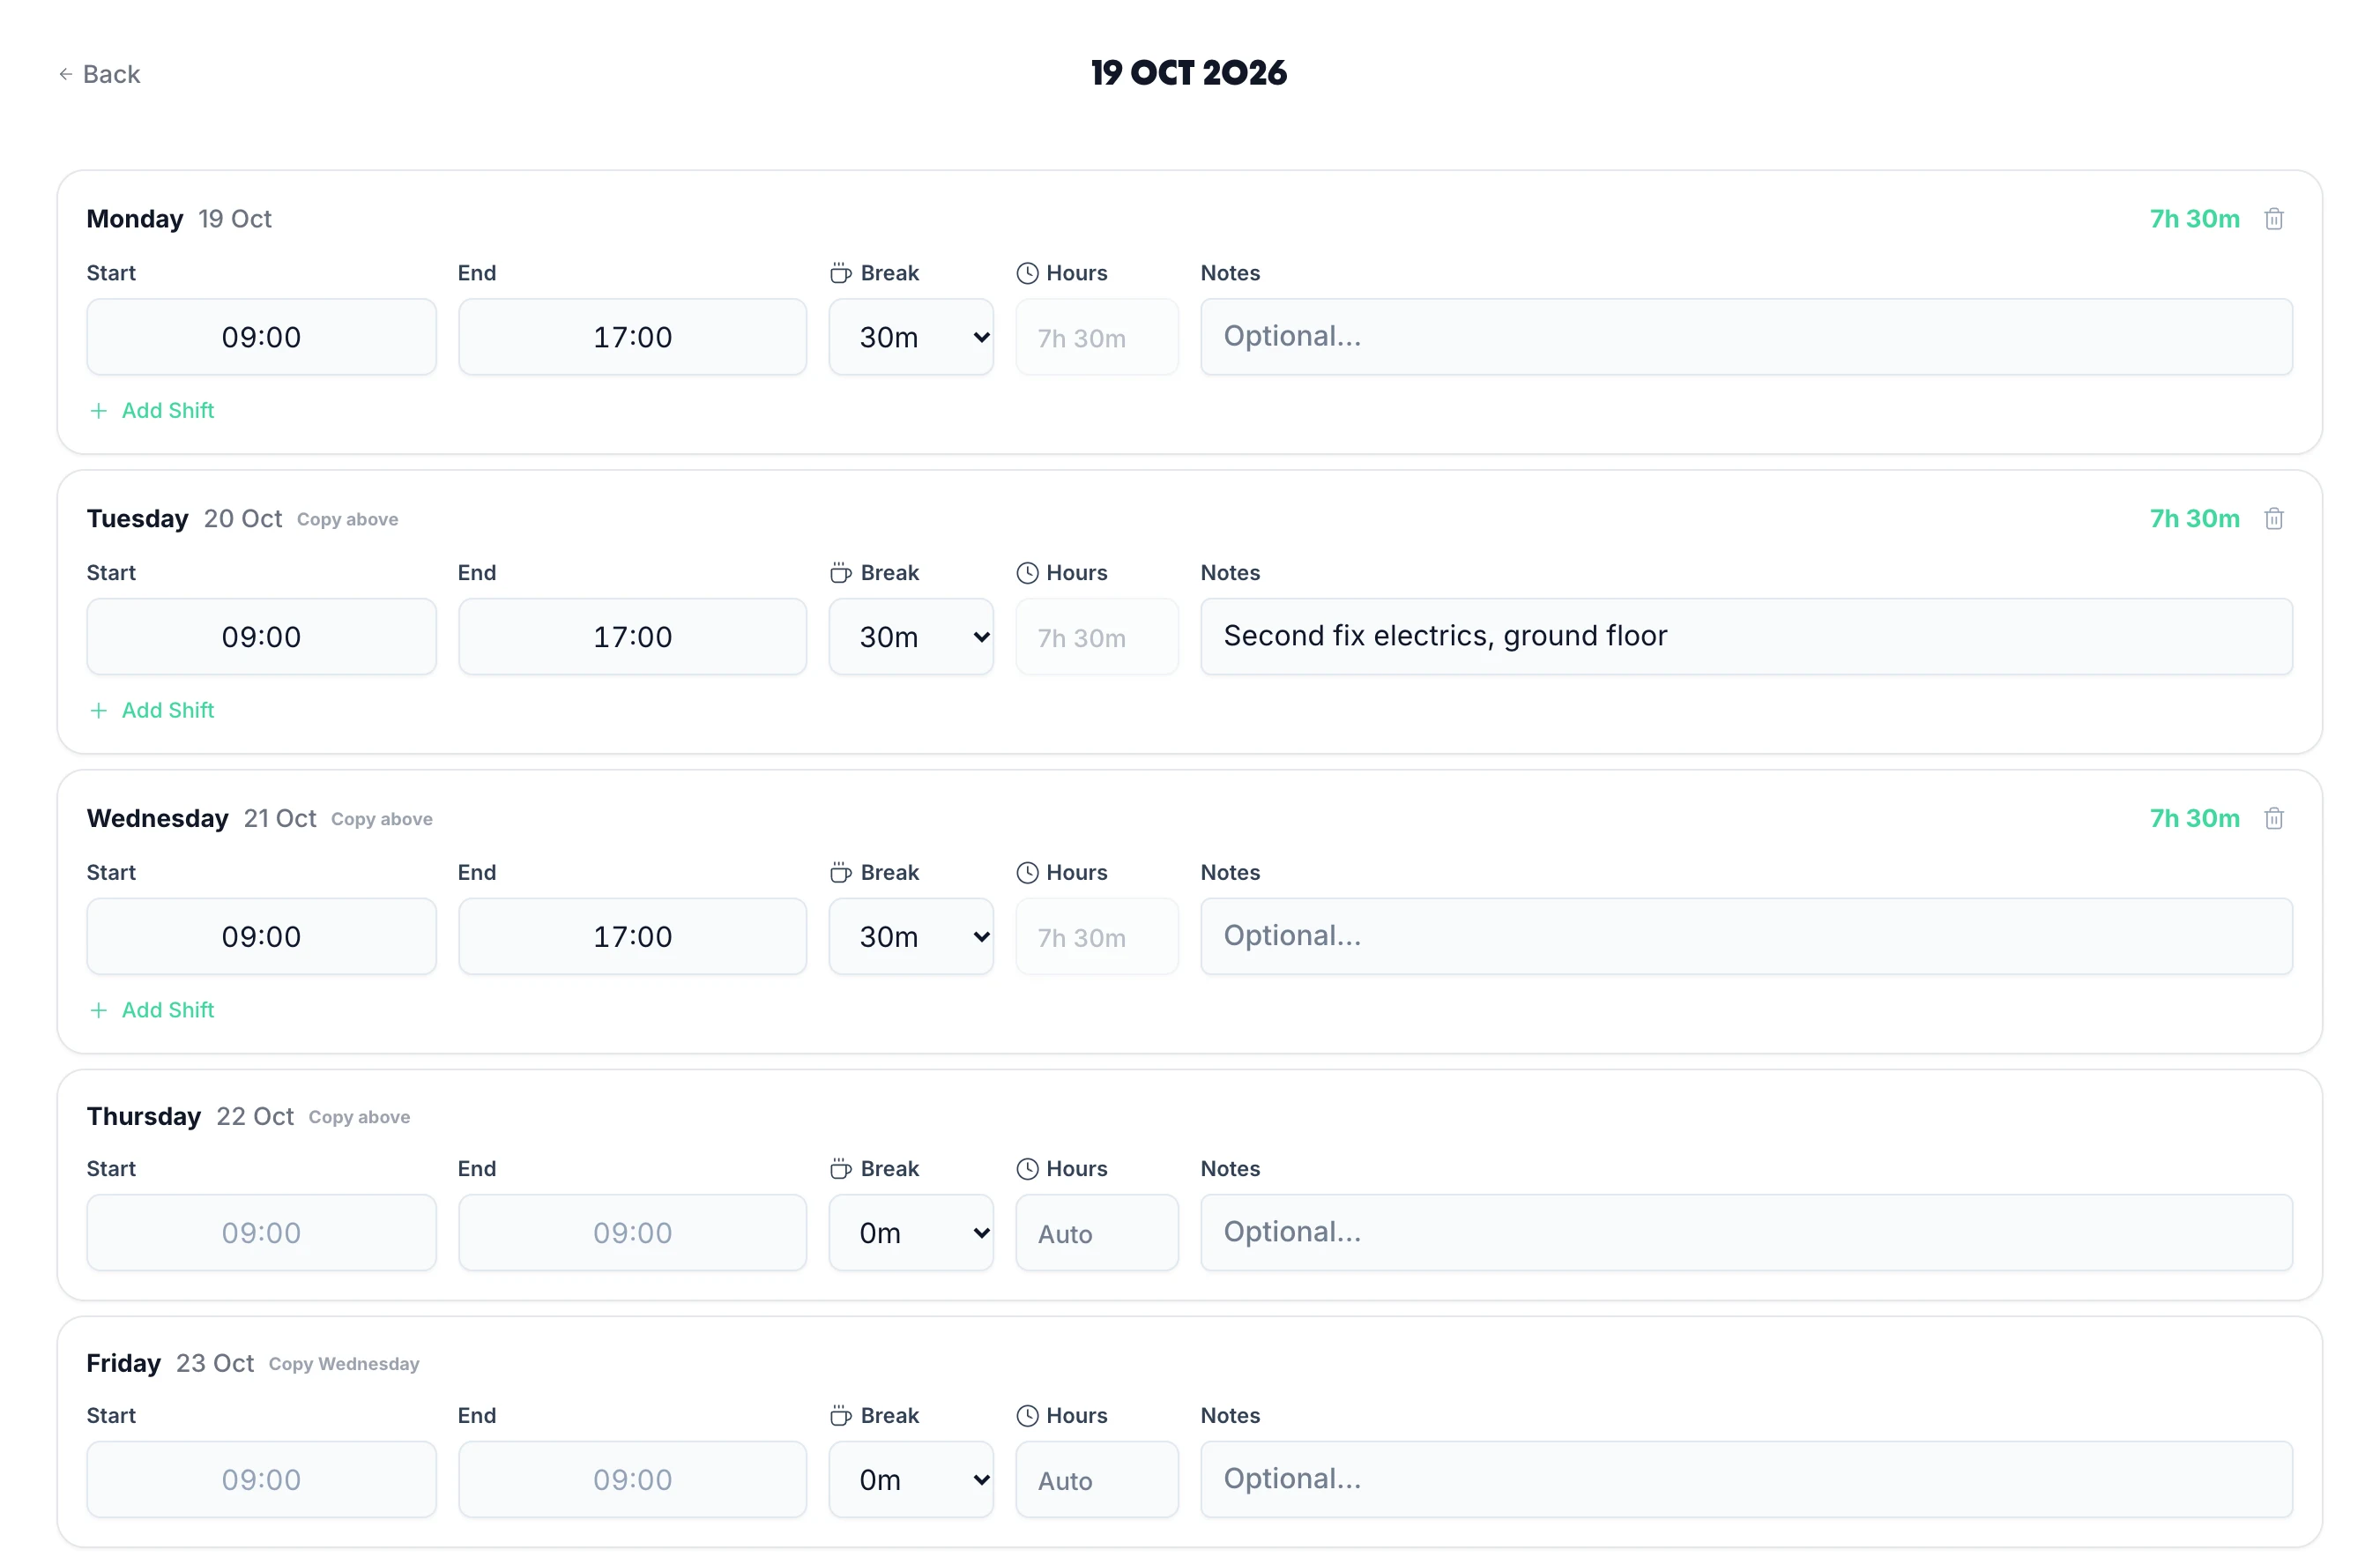
Task: Delete Wednesday's shift with trash icon
Action: coord(2273,819)
